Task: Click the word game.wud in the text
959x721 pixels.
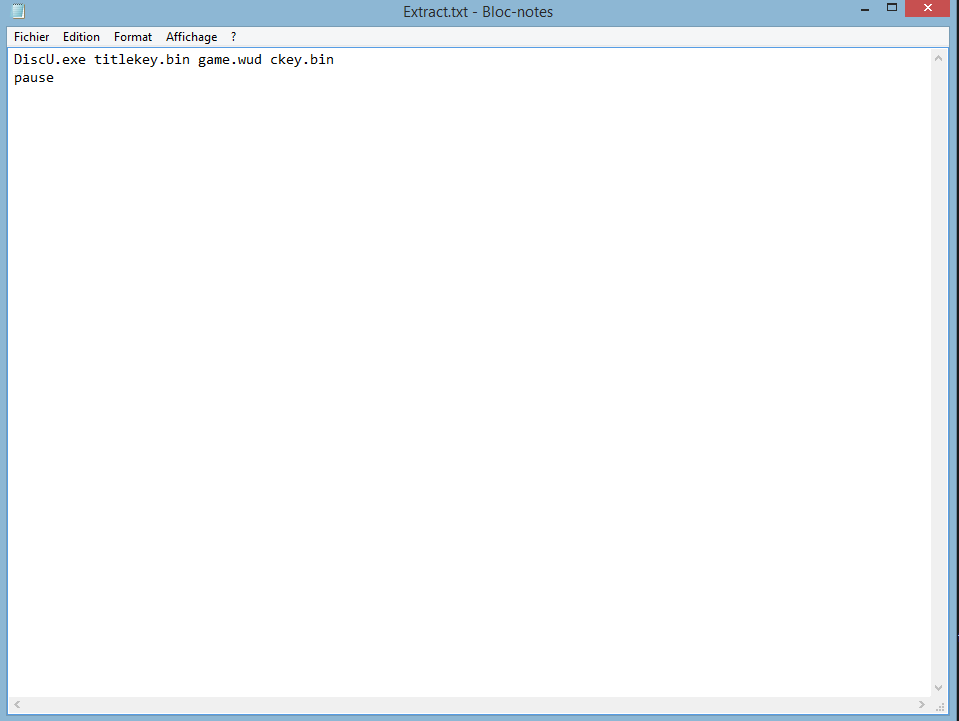Action: coord(230,59)
